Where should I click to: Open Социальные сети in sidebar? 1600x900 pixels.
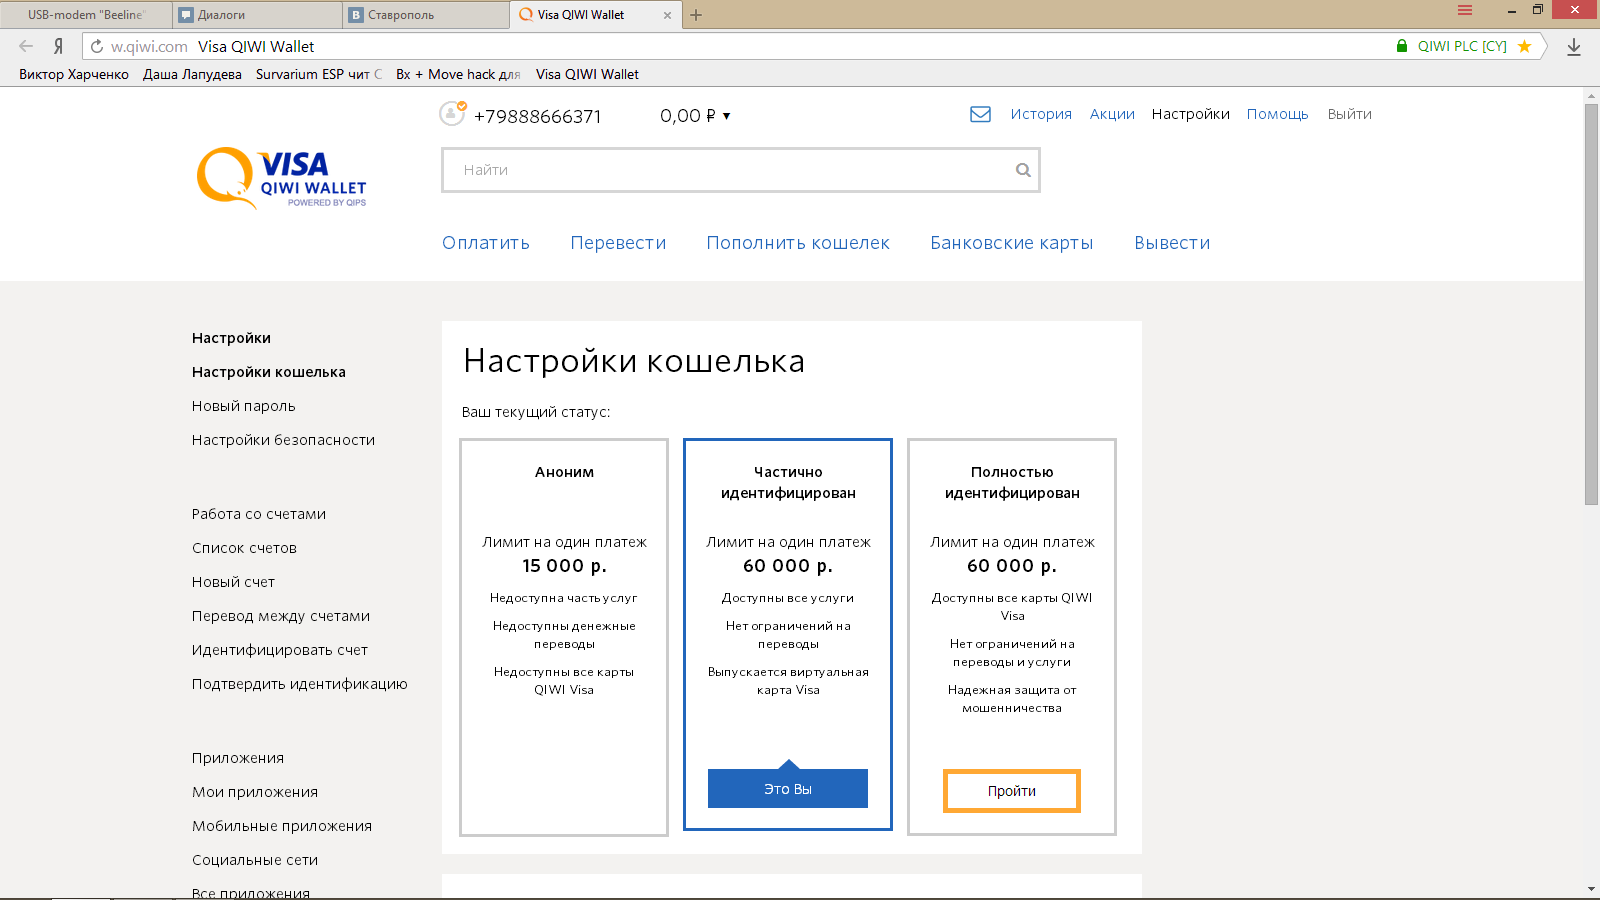pyautogui.click(x=255, y=860)
